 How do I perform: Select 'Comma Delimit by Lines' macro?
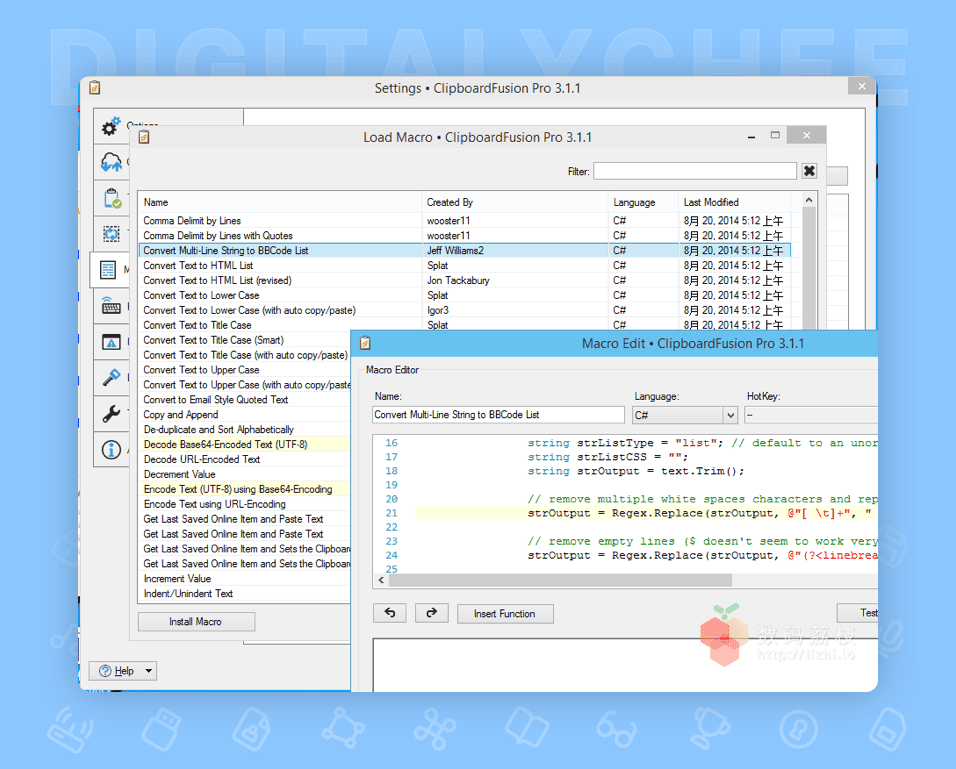tap(465, 221)
